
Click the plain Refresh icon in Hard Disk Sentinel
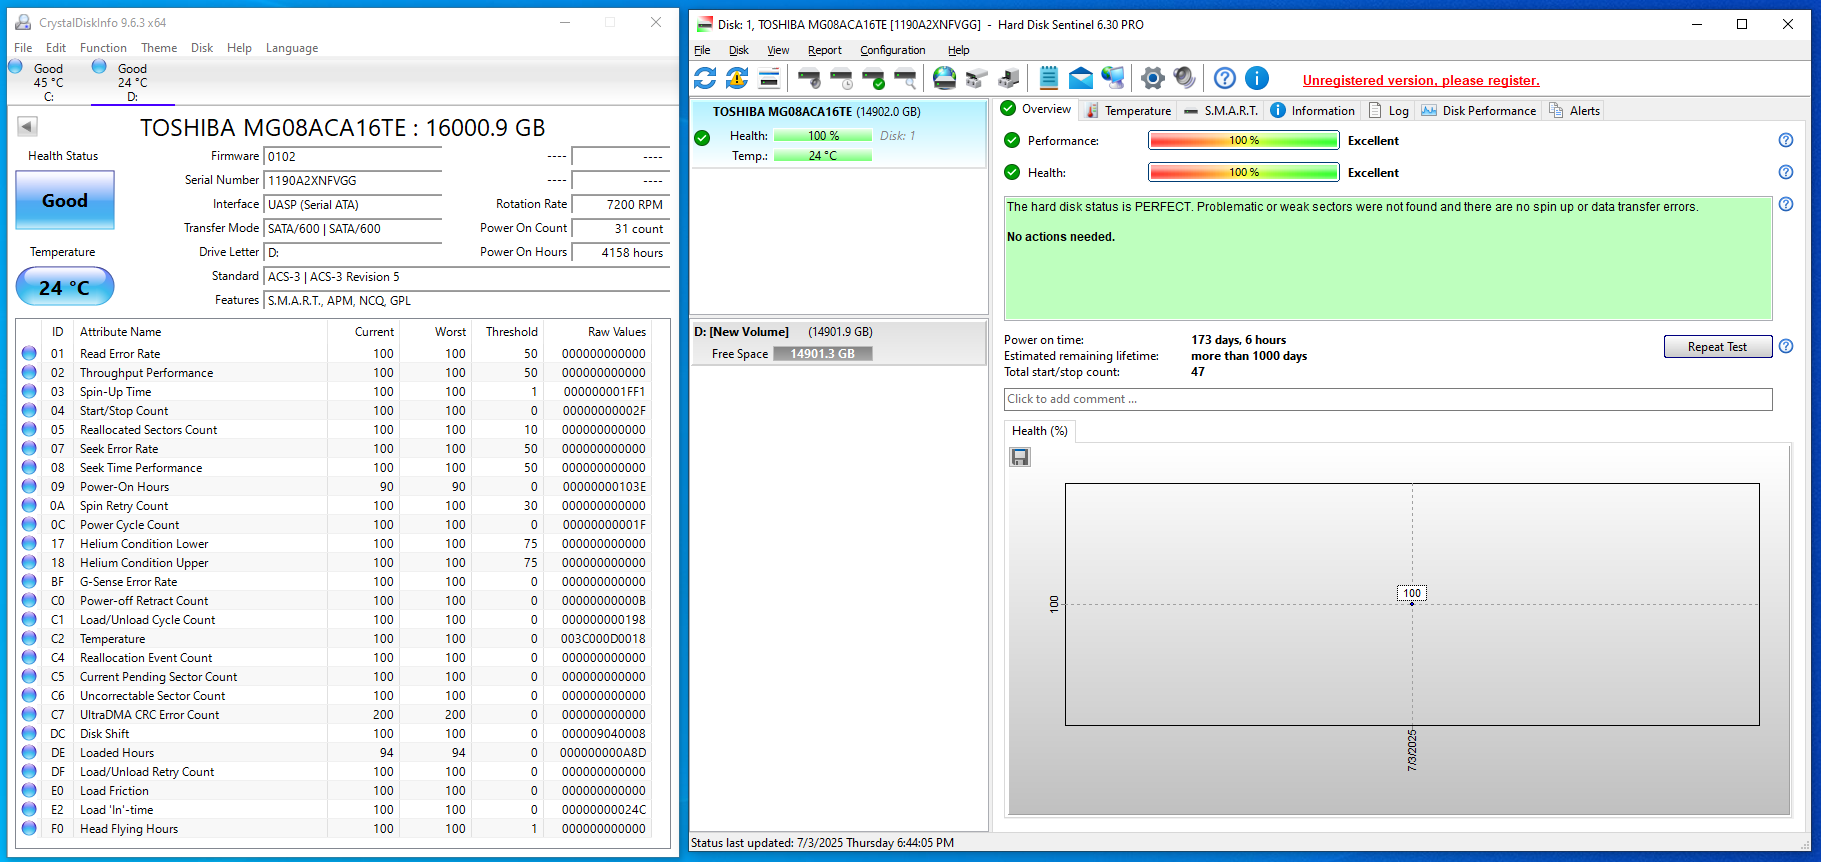[705, 78]
